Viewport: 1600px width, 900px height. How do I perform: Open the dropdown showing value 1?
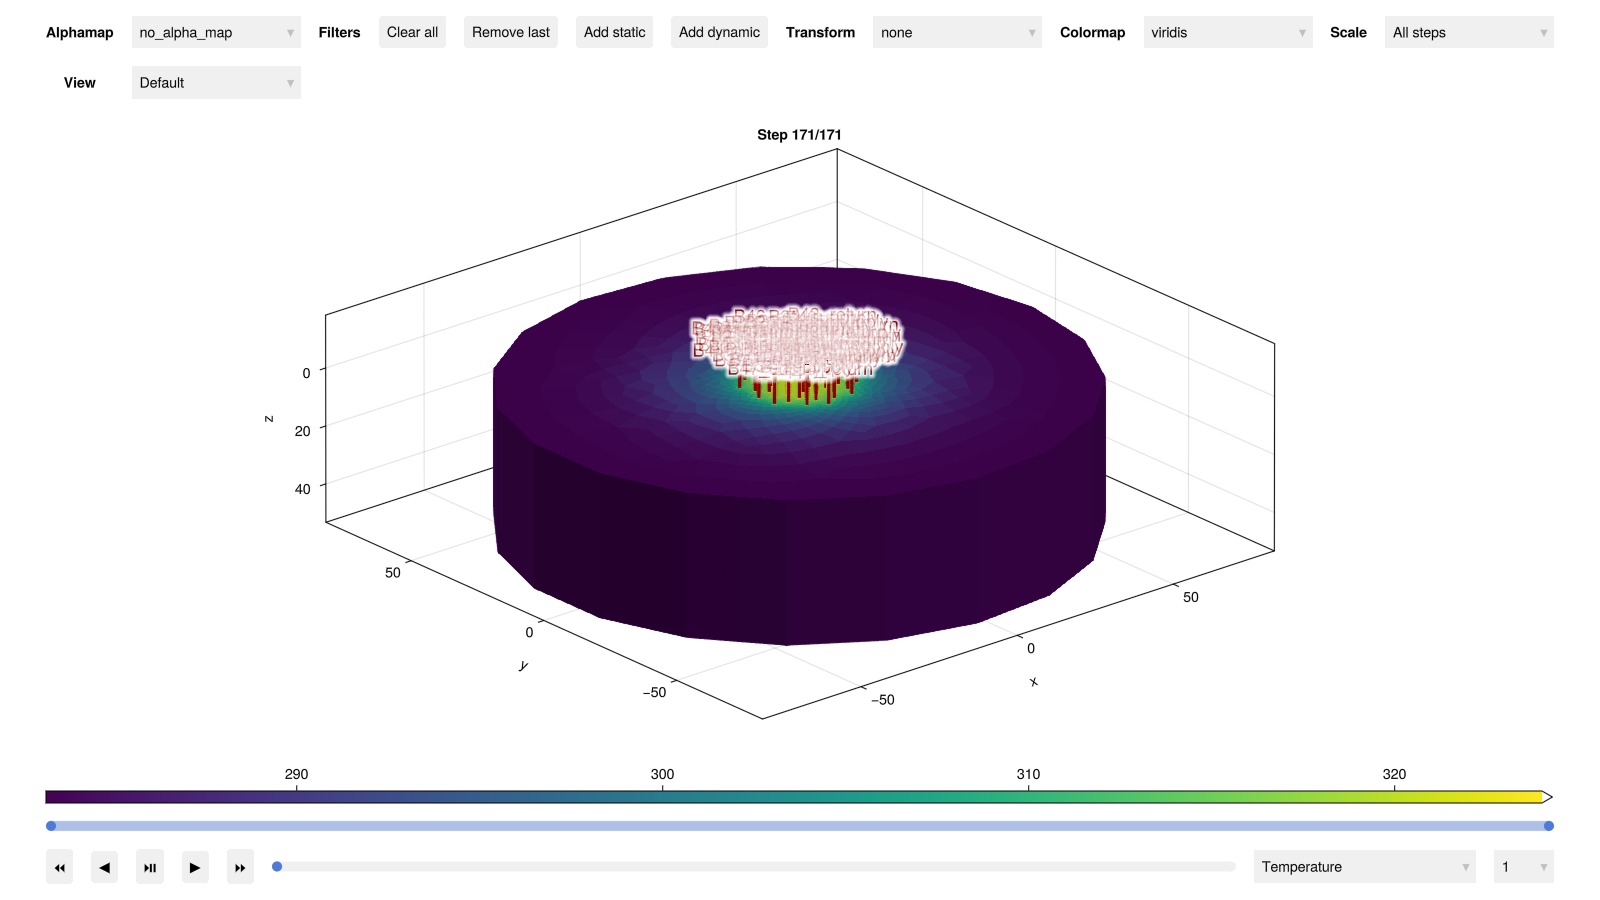tap(1522, 867)
